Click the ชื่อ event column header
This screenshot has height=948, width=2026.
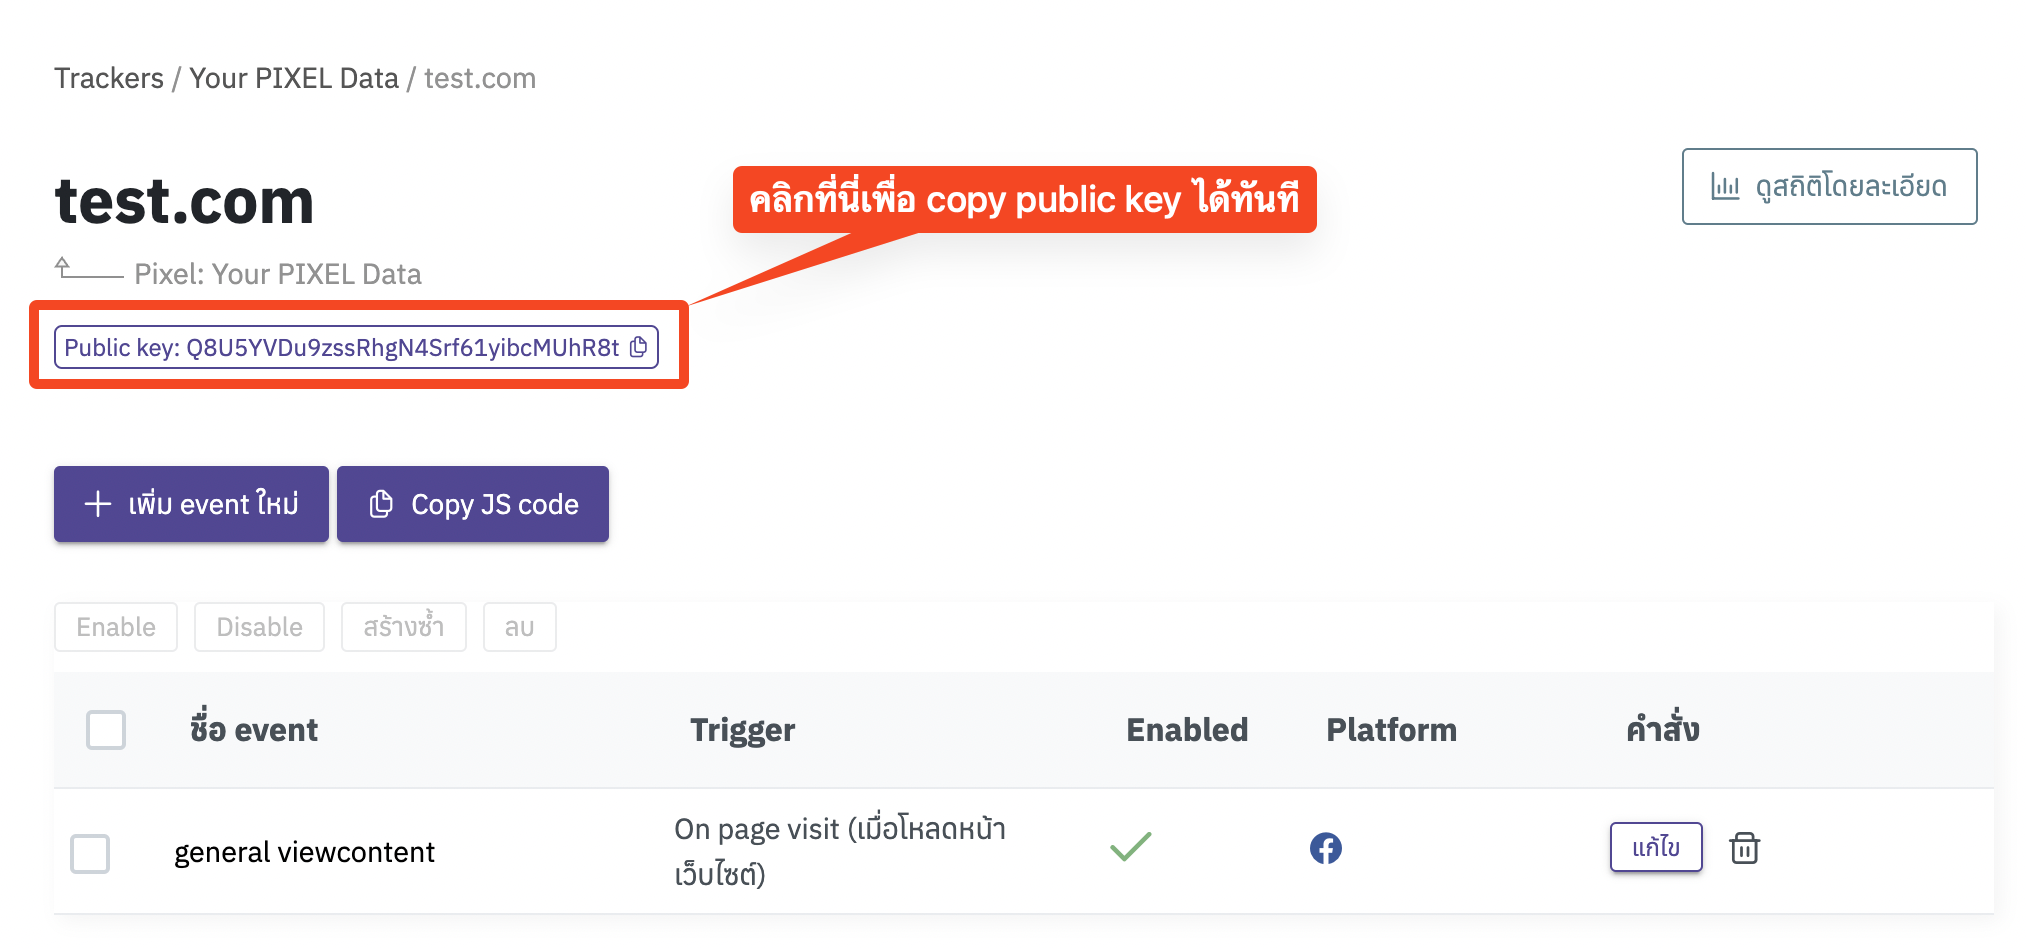(x=253, y=730)
